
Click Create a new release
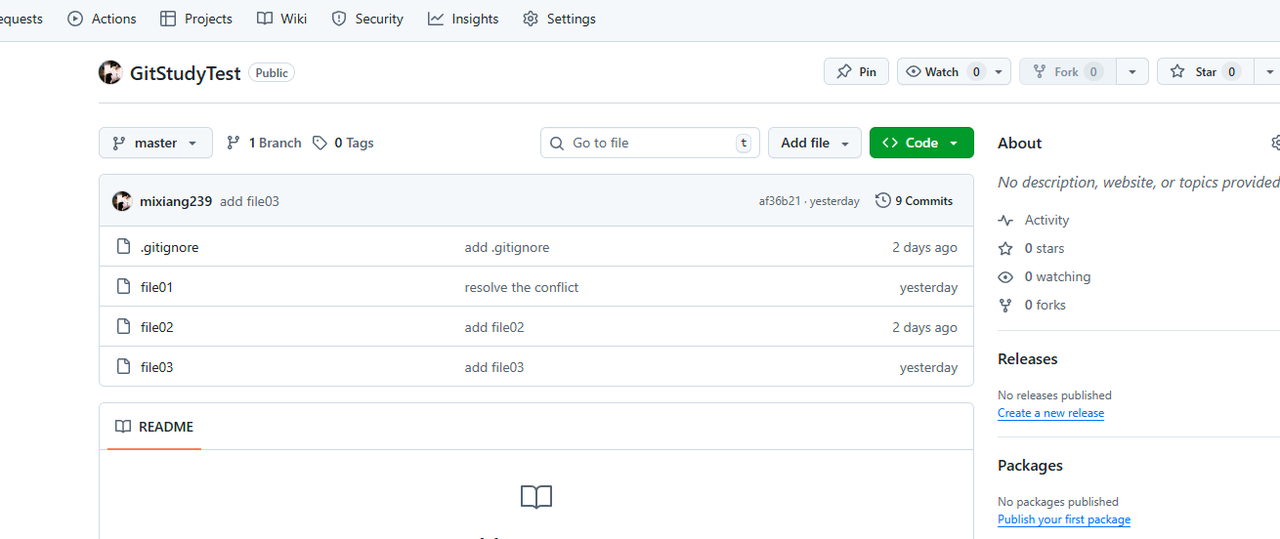(x=1051, y=413)
